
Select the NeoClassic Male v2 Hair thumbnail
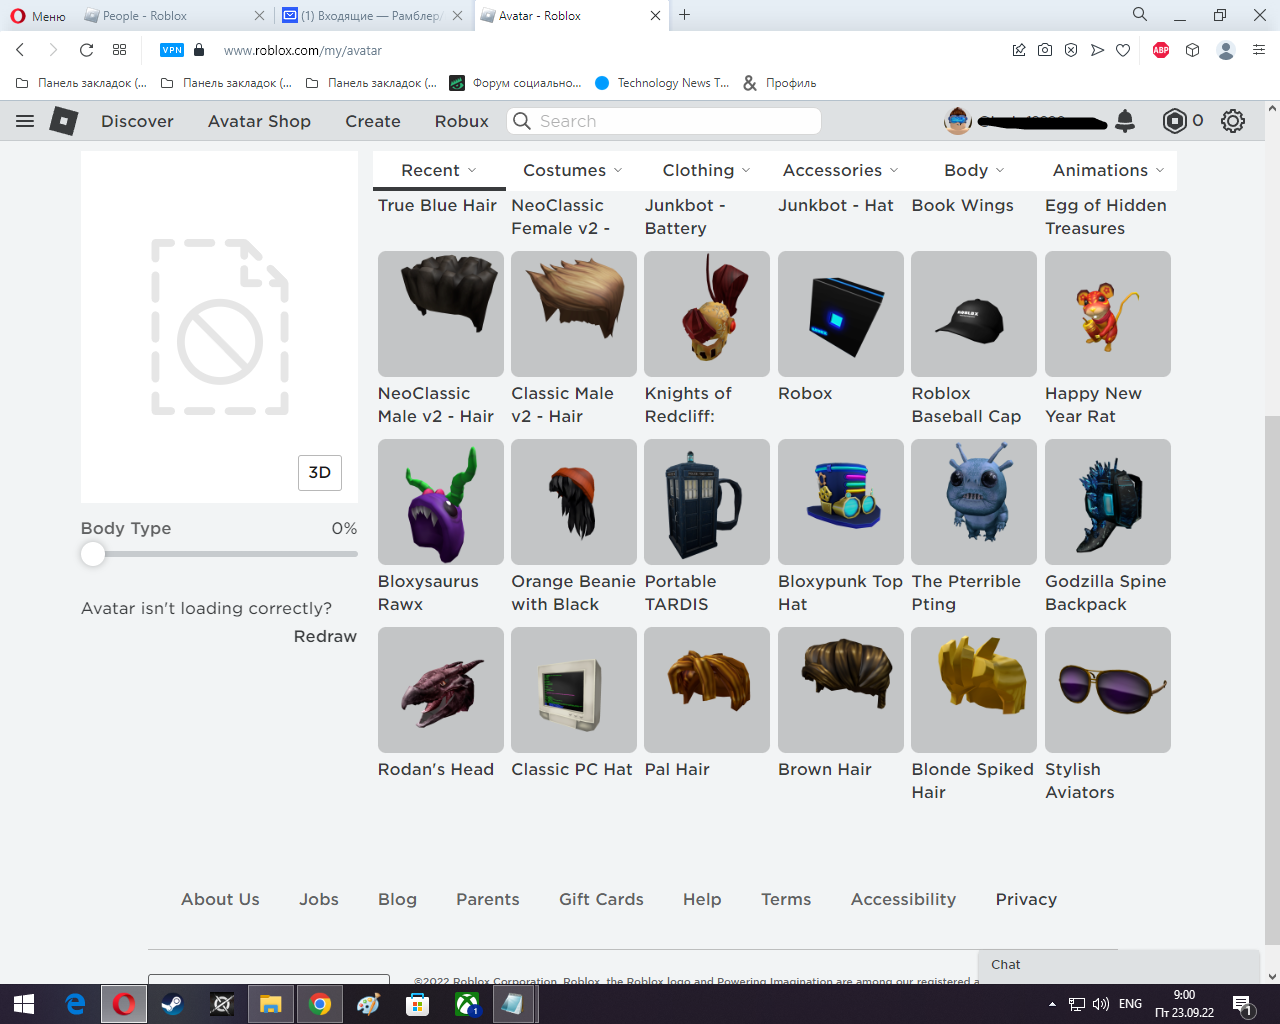click(x=441, y=314)
